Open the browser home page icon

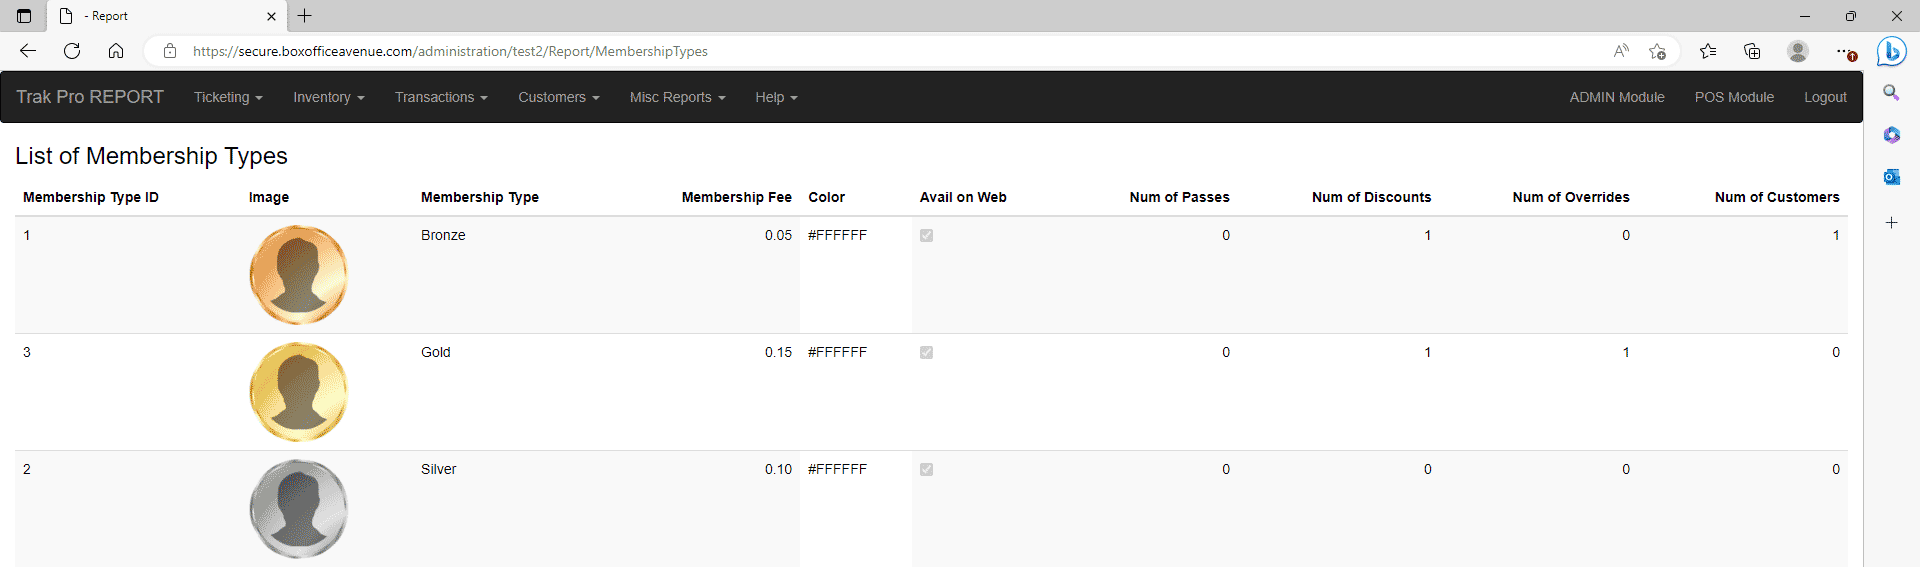pos(116,51)
